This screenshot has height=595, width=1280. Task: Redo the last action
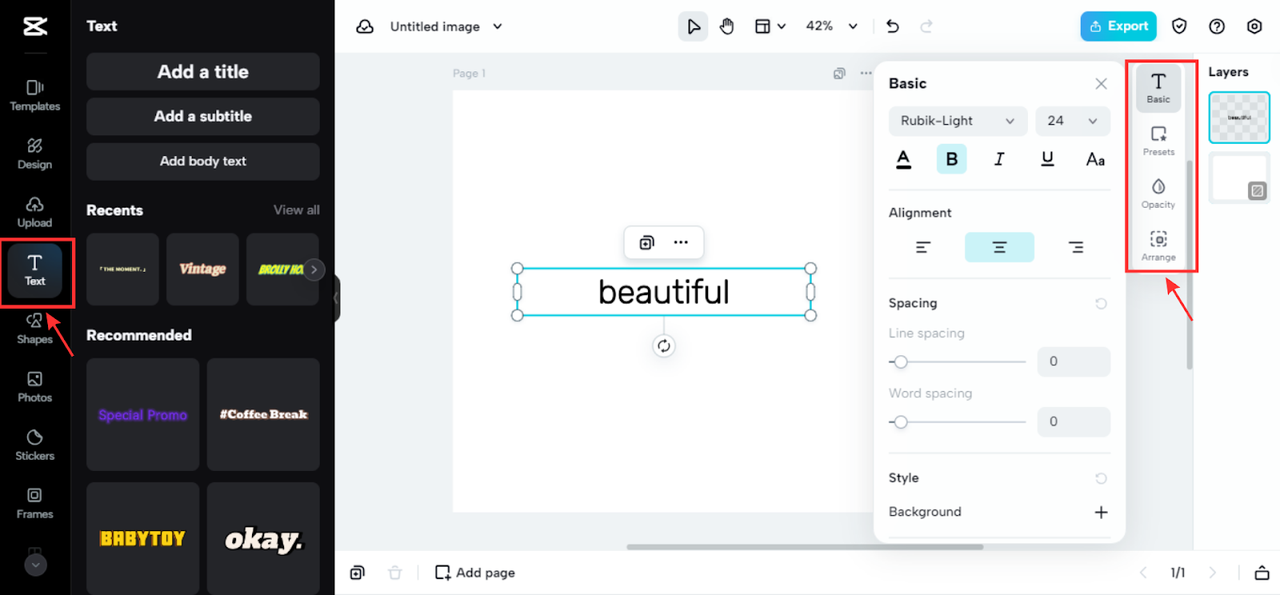[x=927, y=27]
